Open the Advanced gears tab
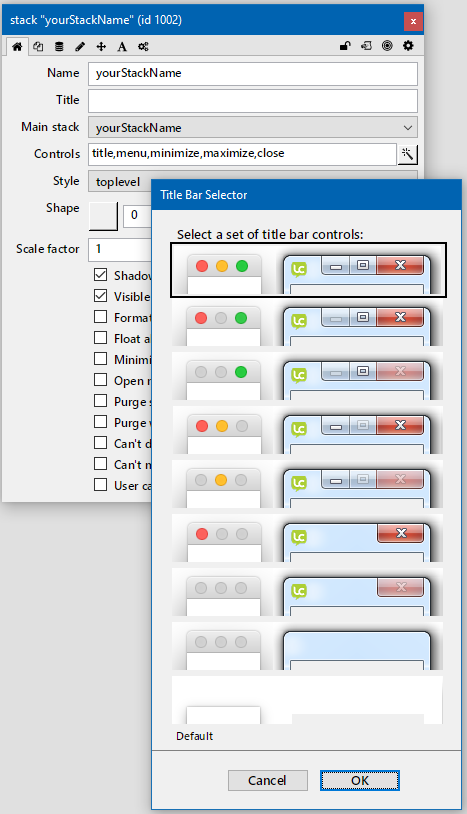Image resolution: width=467 pixels, height=814 pixels. pyautogui.click(x=143, y=47)
